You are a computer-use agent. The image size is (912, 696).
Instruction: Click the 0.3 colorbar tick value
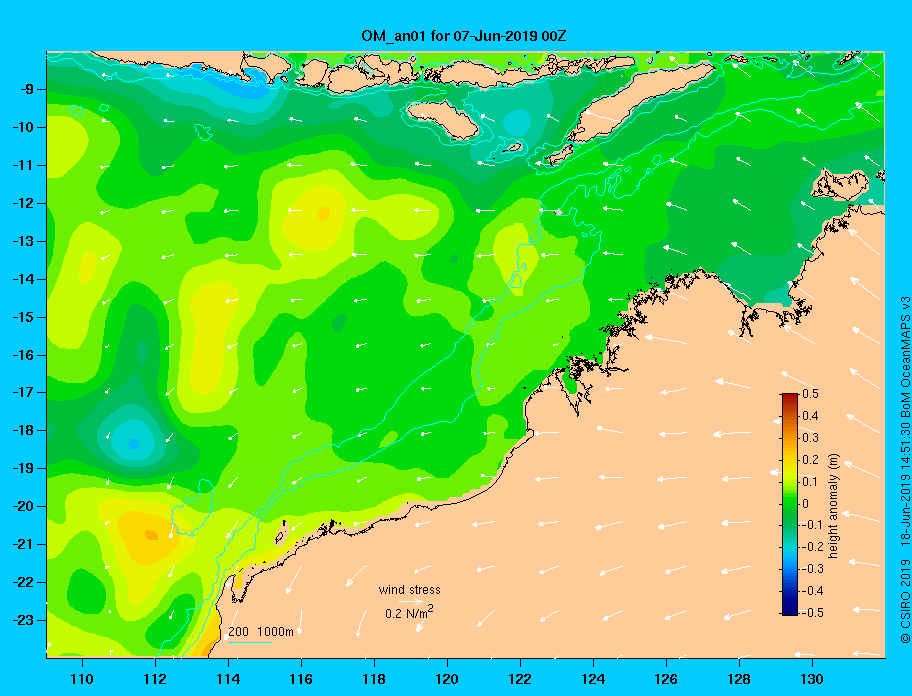click(x=810, y=438)
